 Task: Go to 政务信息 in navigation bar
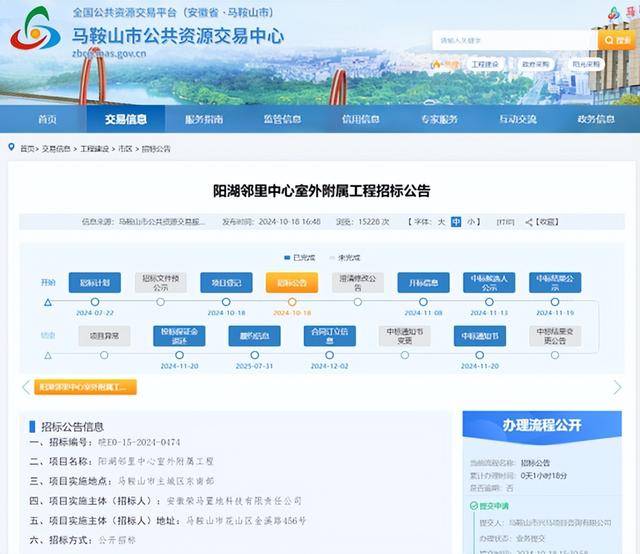click(x=596, y=119)
